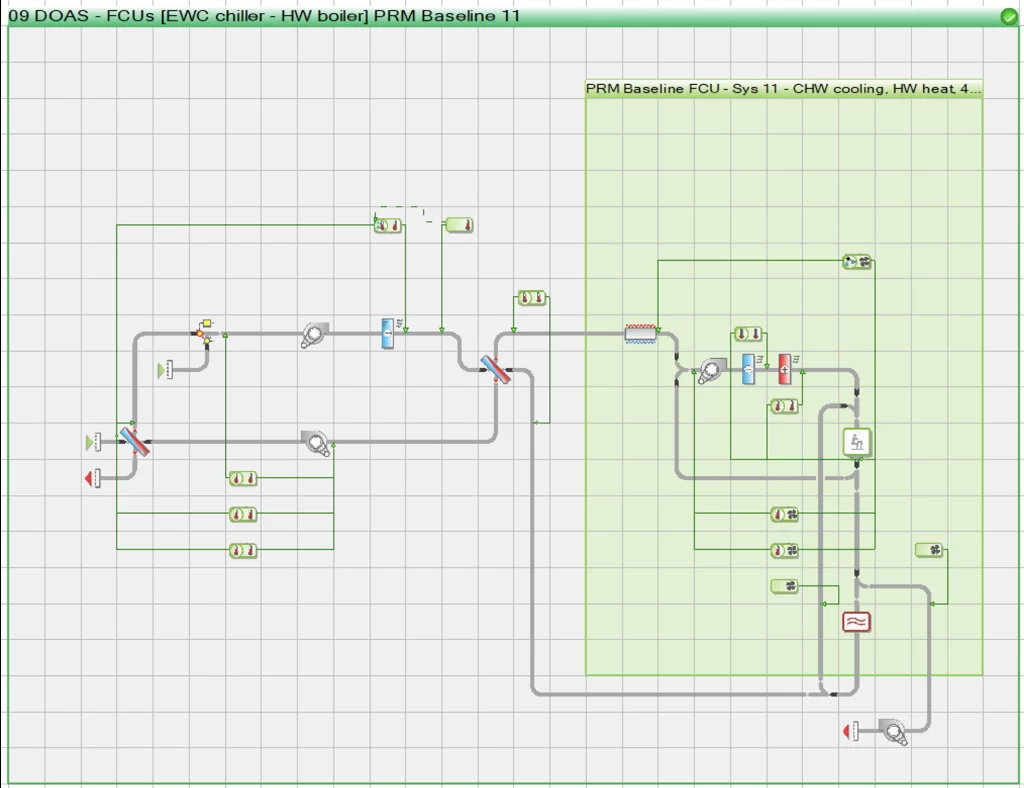Viewport: 1024px width, 788px height.
Task: Open the lowest of three stacked DOAS controllers
Action: [x=243, y=550]
